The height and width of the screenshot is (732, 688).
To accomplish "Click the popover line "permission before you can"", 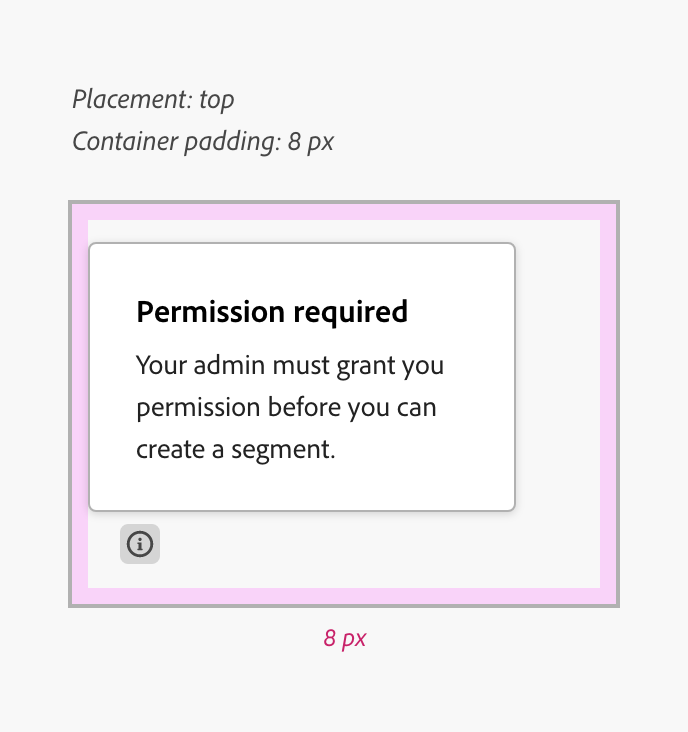I will pos(286,408).
